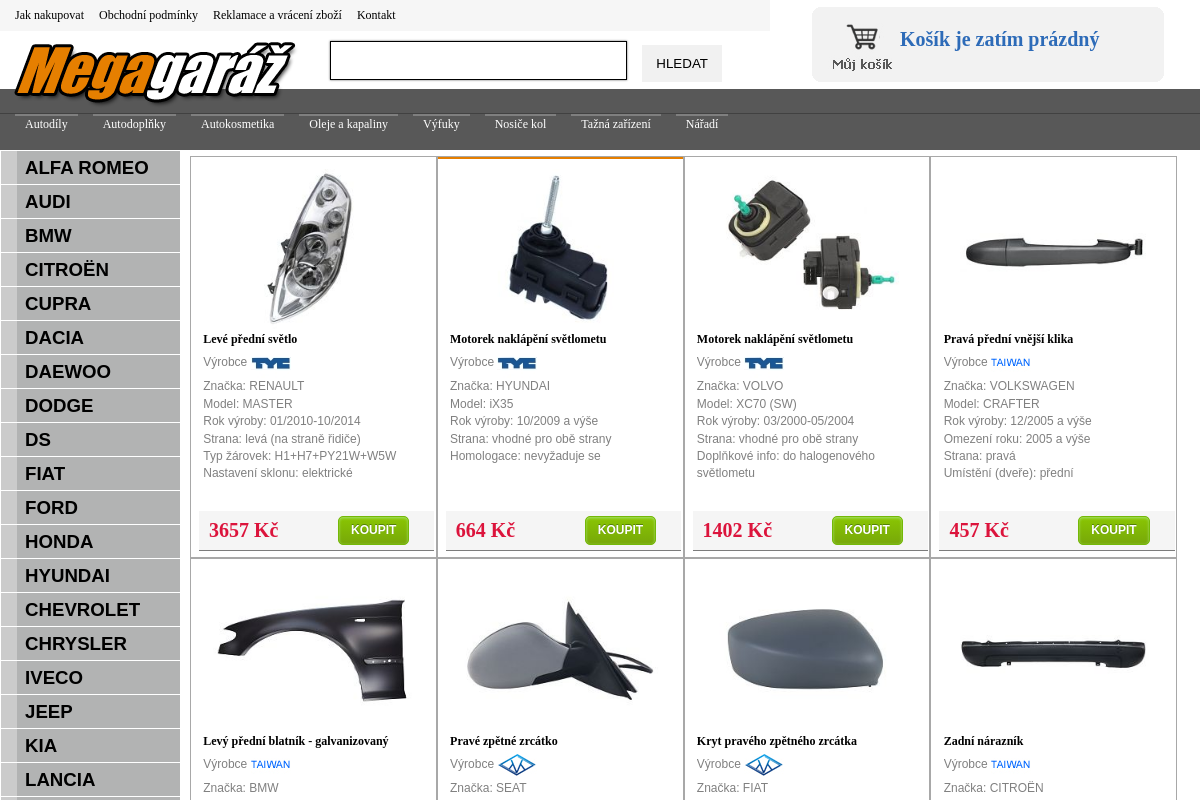Image resolution: width=1200 pixels, height=800 pixels.
Task: Select ALFA ROMEO in brand sidebar
Action: coord(90,168)
